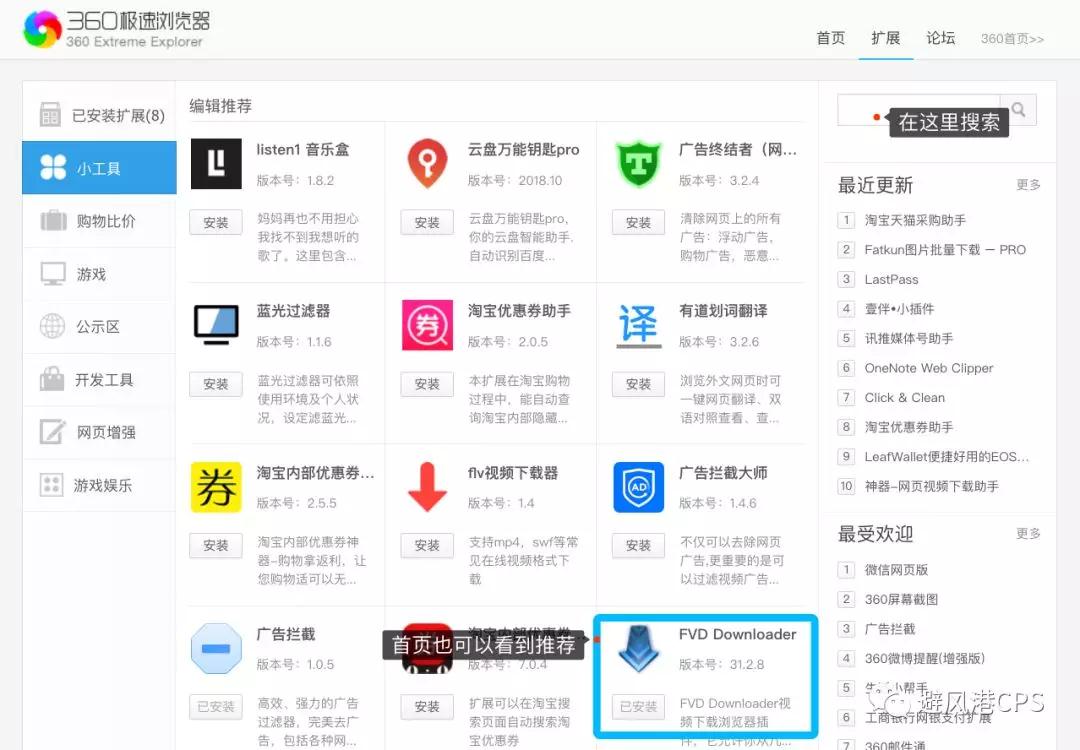Open 淘宝天猫采购助手 in recent updates
The width and height of the screenshot is (1080, 750).
[x=915, y=220]
